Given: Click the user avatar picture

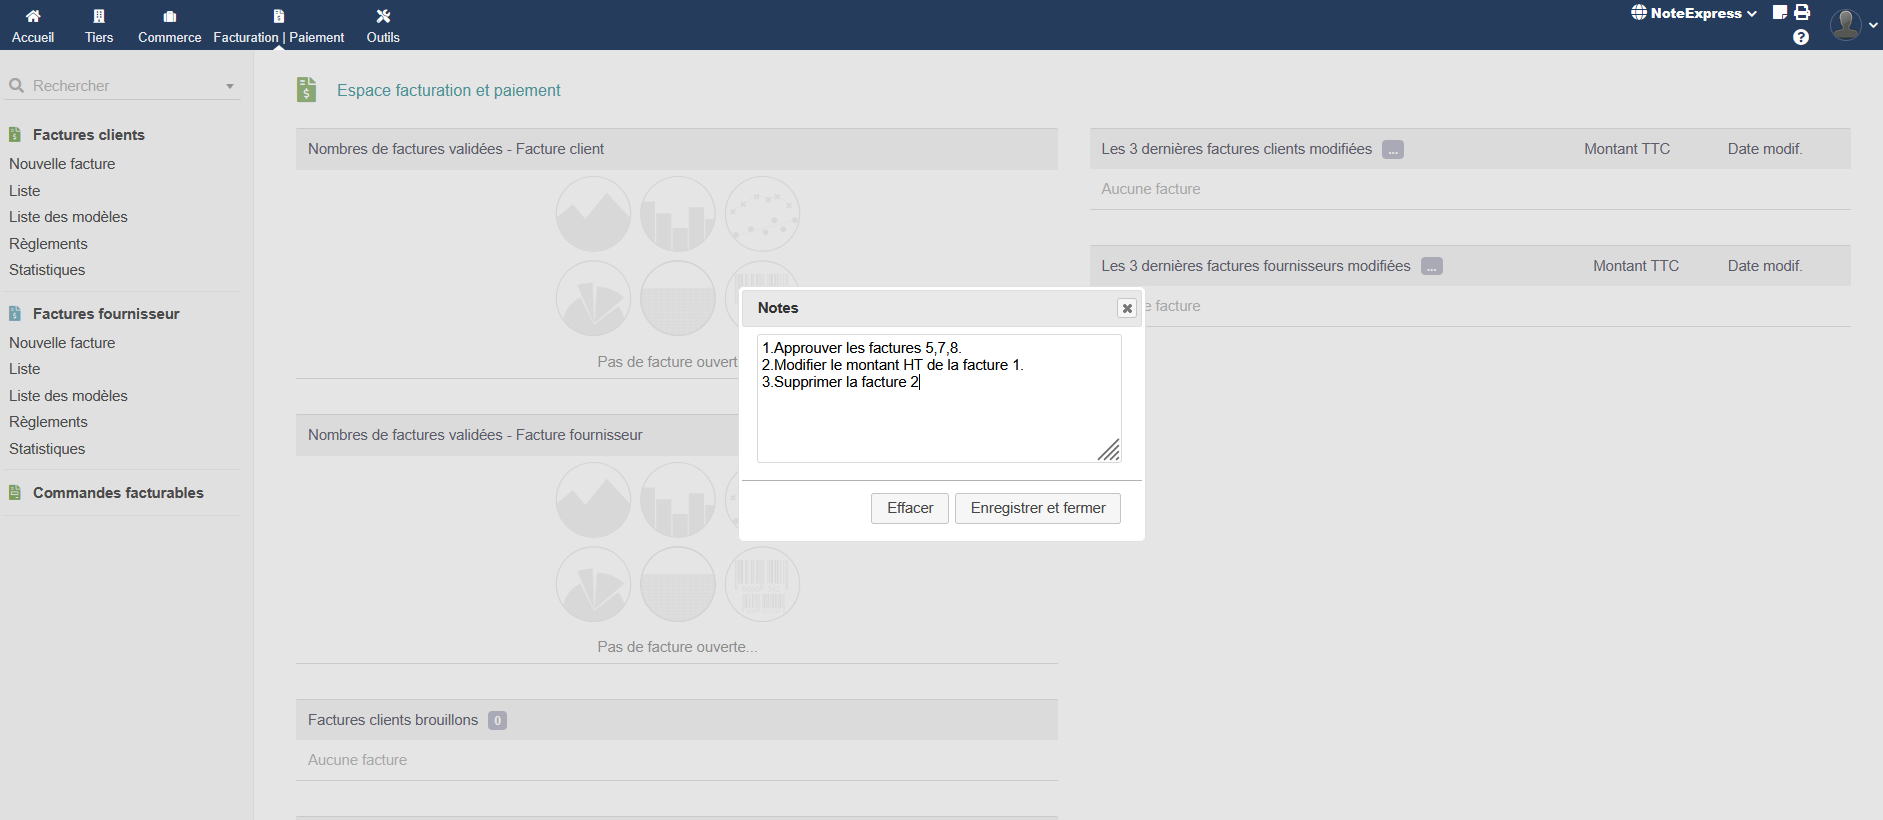Looking at the screenshot, I should (x=1845, y=24).
